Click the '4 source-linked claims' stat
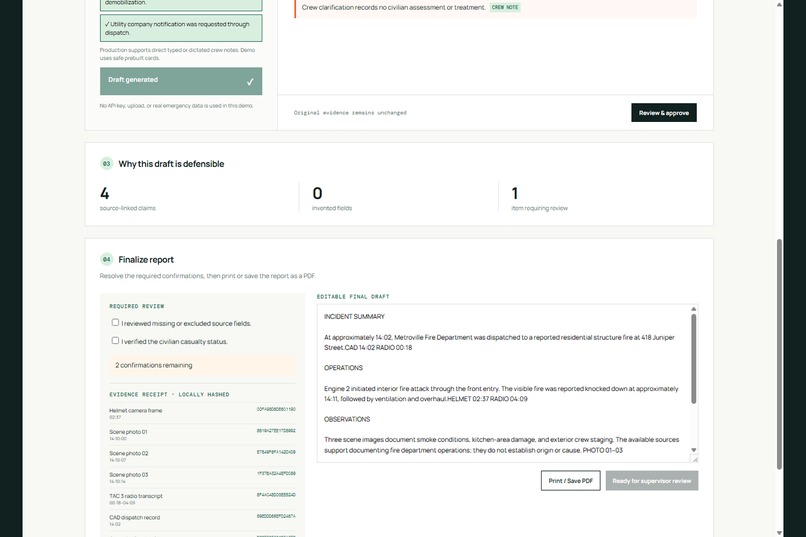Viewport: 806px width, 537px height. click(x=127, y=198)
